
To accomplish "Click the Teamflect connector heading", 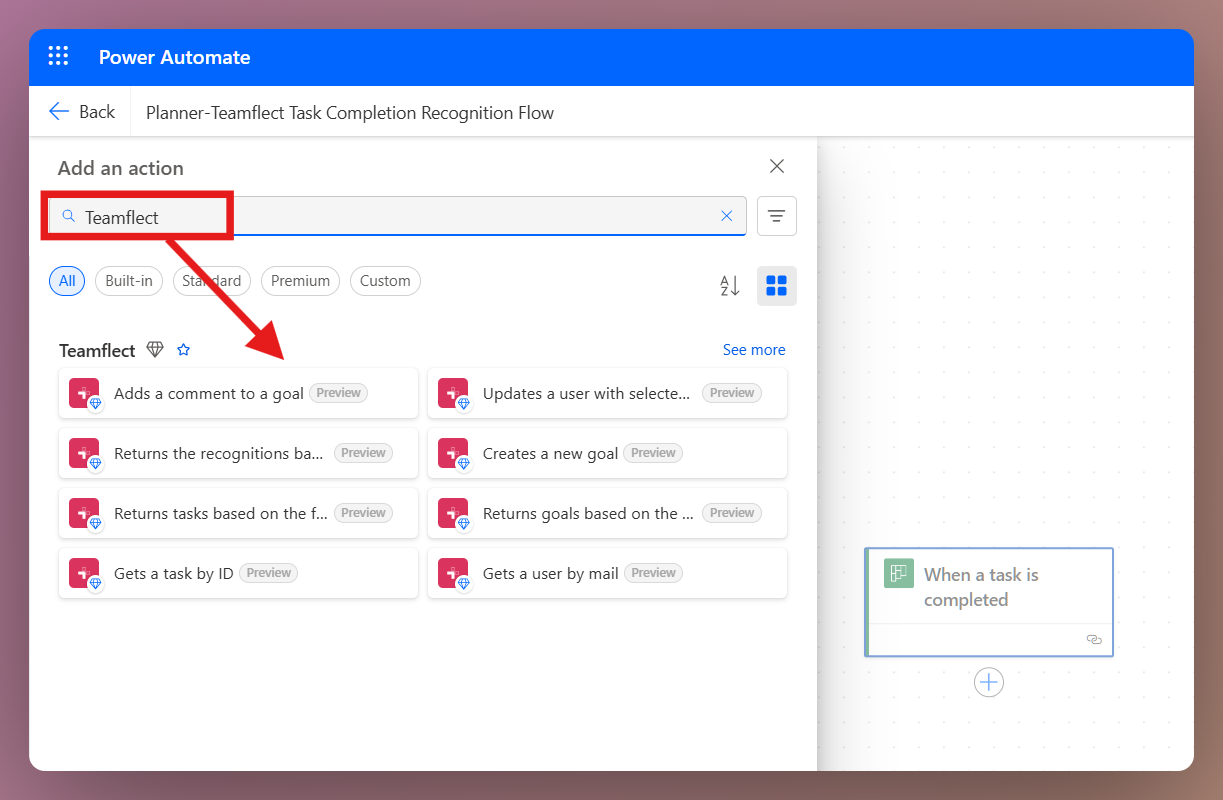I will [x=97, y=350].
